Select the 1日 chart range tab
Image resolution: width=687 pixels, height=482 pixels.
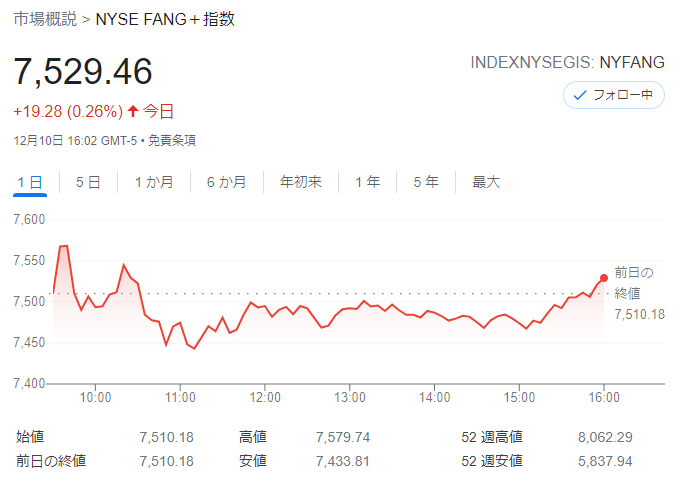point(30,182)
